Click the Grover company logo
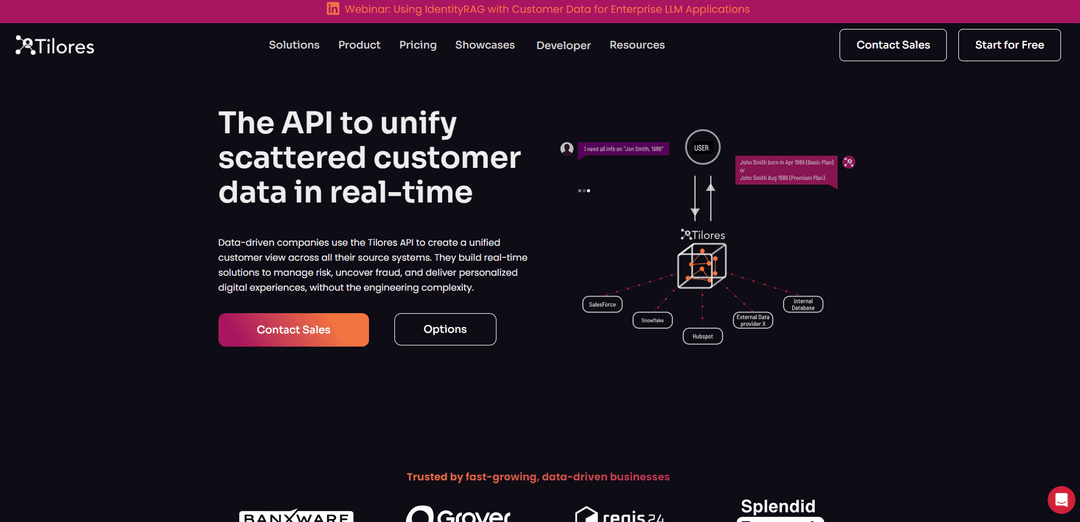 coord(458,514)
